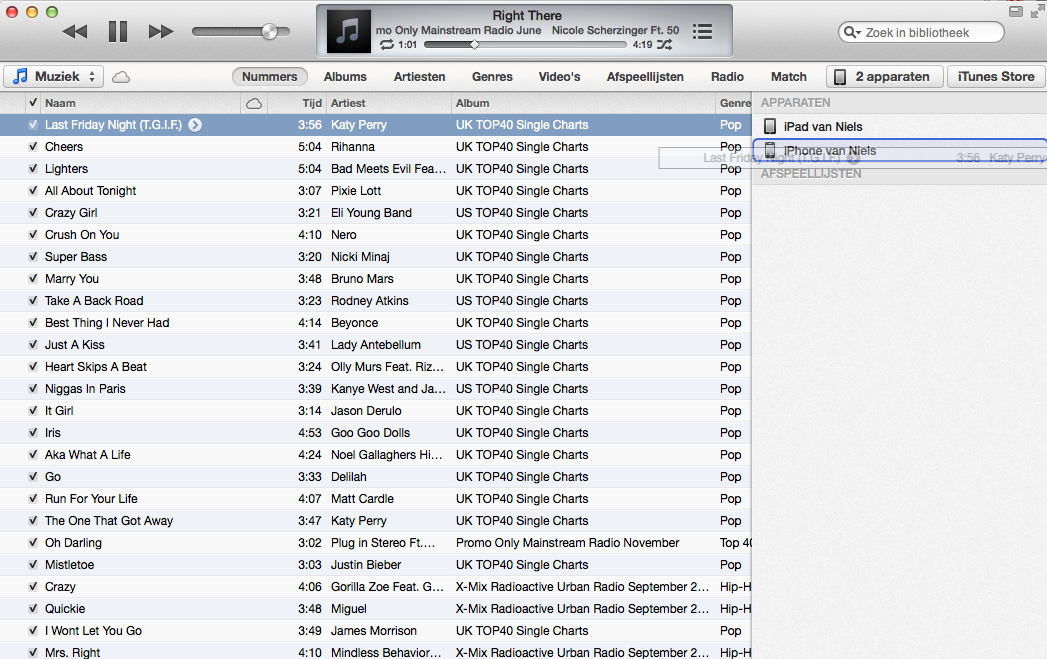Switch to the Artiesten tab
Image resolution: width=1047 pixels, height=659 pixels.
(x=419, y=77)
